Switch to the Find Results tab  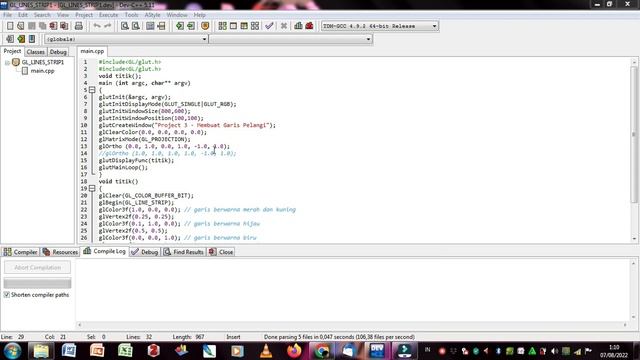(184, 252)
